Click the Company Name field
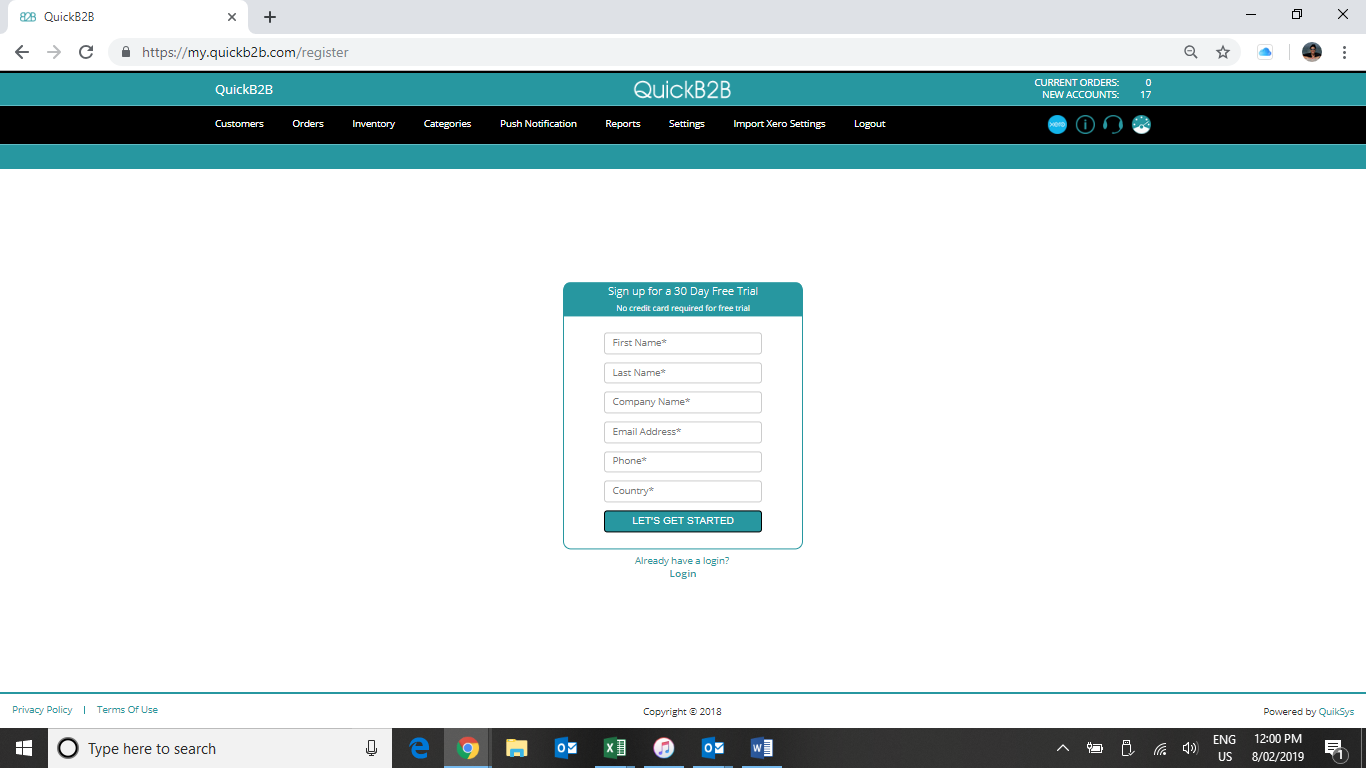This screenshot has height=768, width=1366. tap(683, 402)
